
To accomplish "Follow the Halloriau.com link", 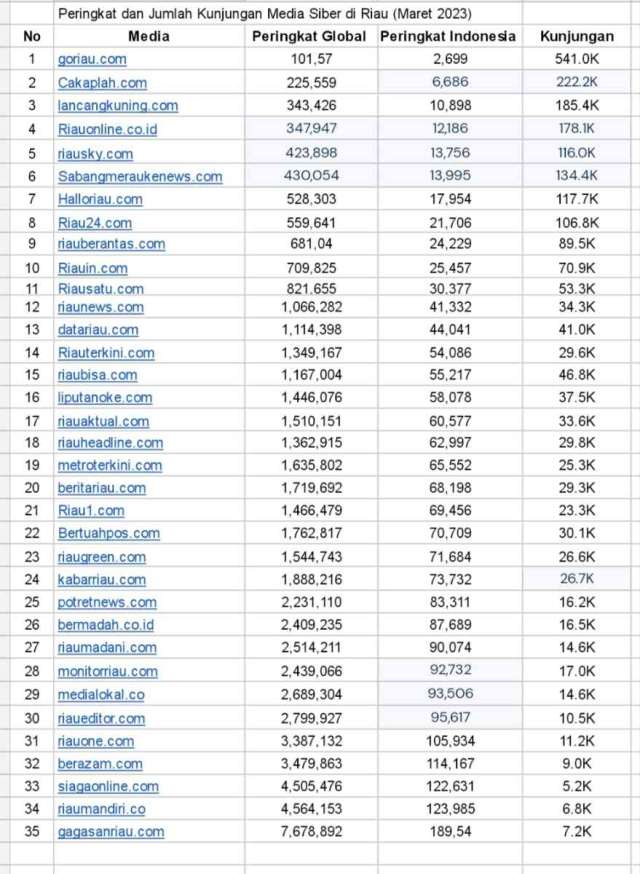I will tap(100, 199).
